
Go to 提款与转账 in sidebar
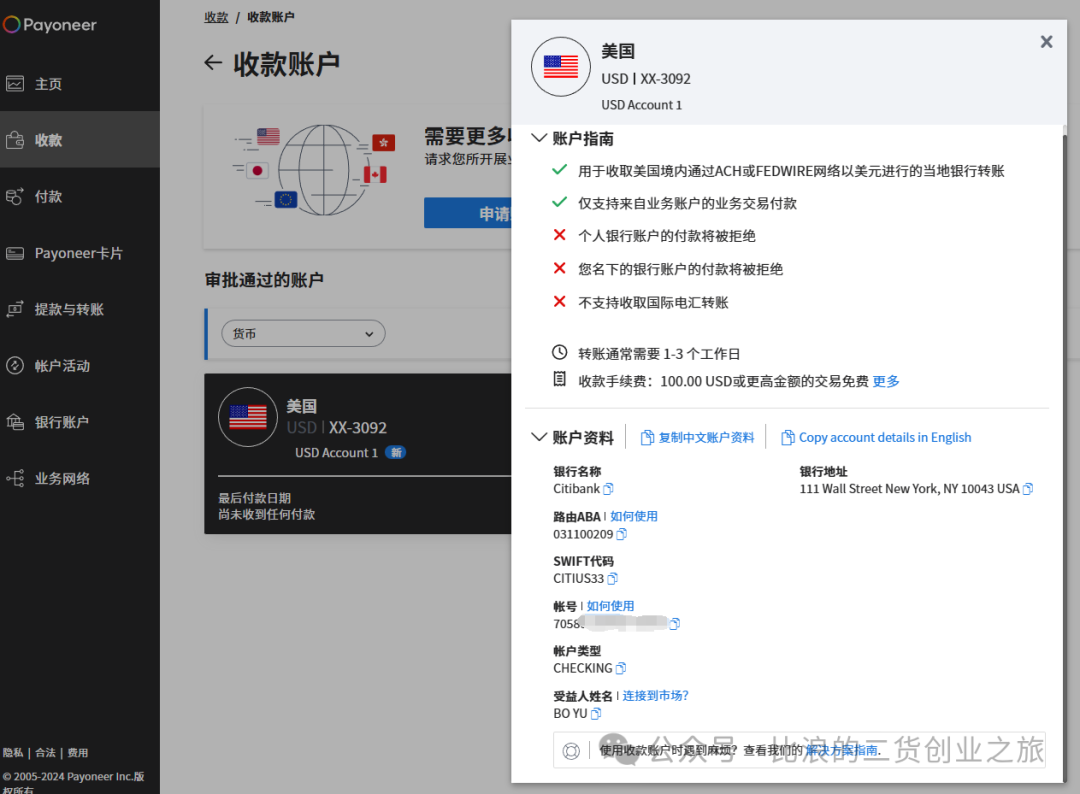coord(68,309)
